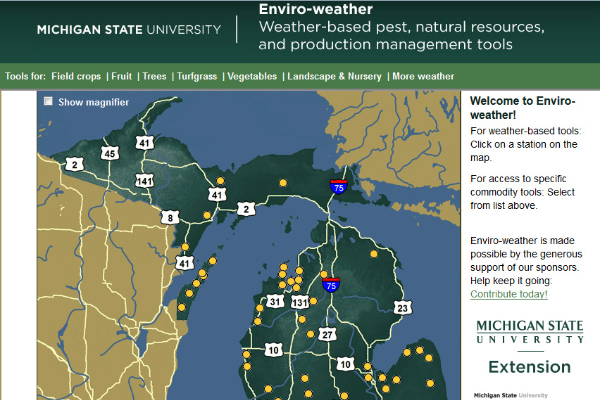Open the Trees tools menu
The height and width of the screenshot is (400, 600).
coord(153,76)
